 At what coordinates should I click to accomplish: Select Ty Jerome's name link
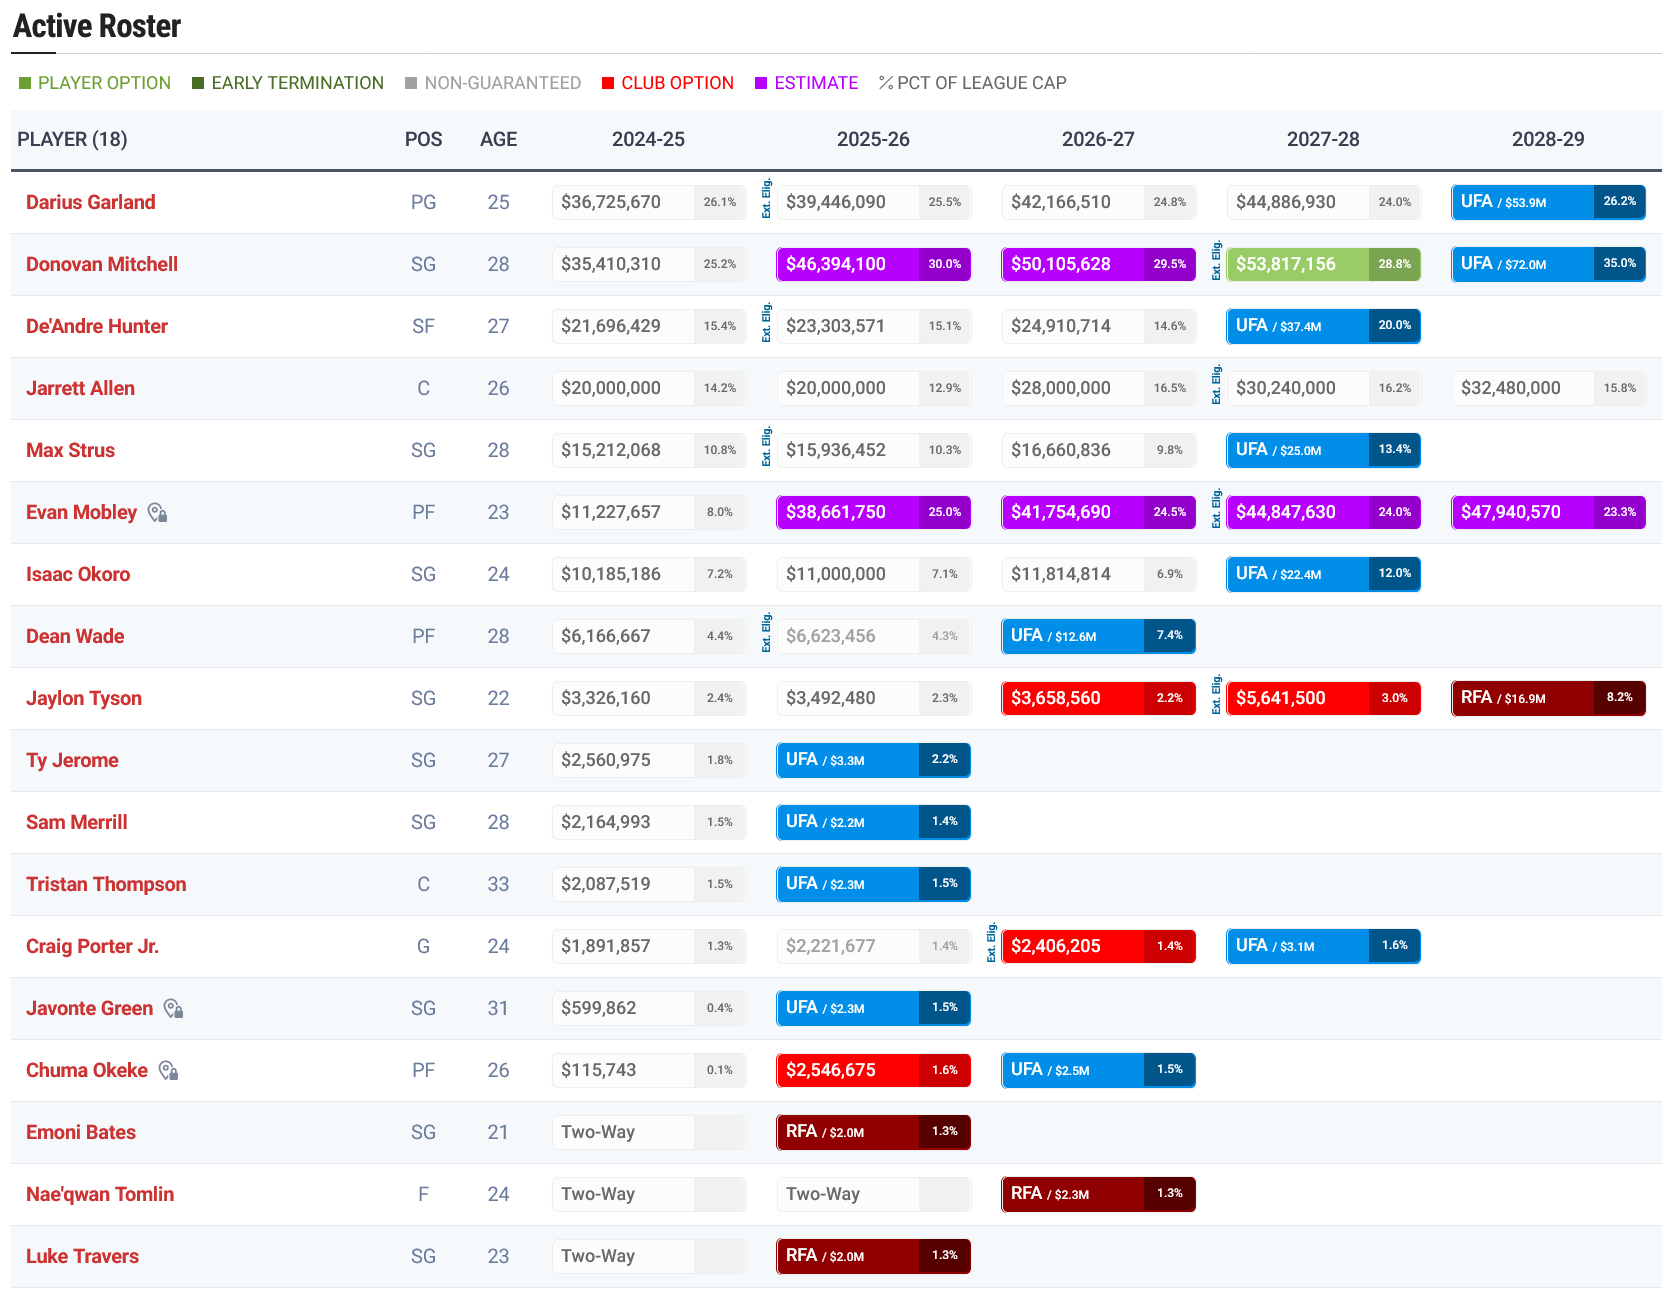tap(72, 760)
